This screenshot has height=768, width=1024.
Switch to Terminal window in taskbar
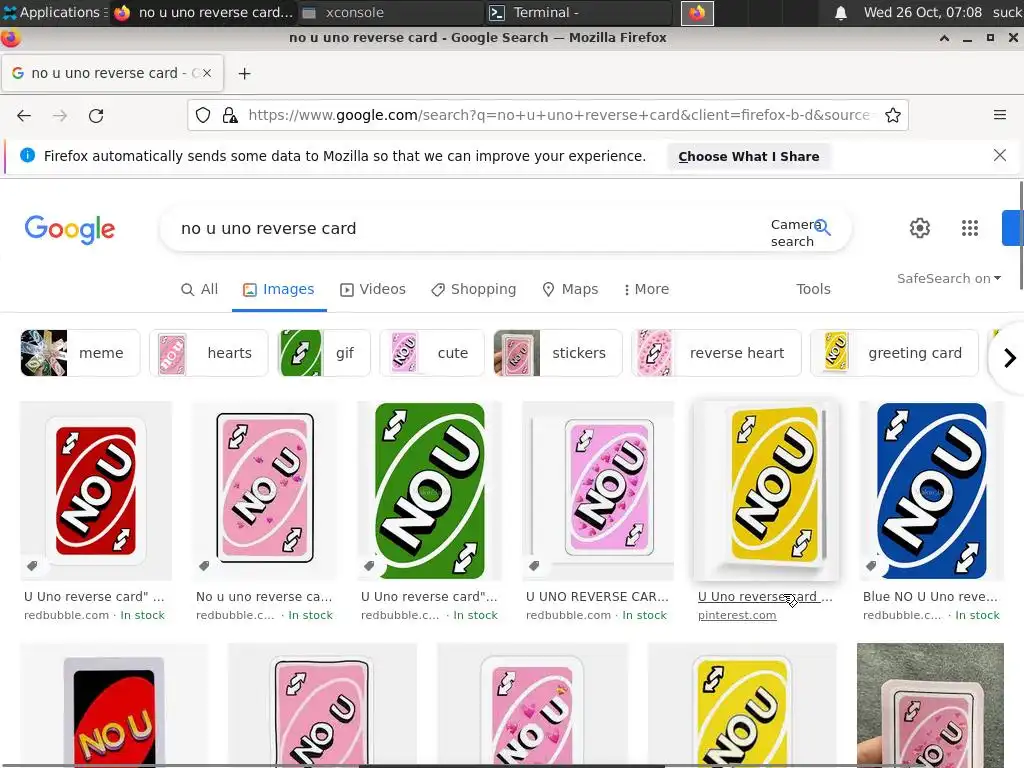[578, 12]
